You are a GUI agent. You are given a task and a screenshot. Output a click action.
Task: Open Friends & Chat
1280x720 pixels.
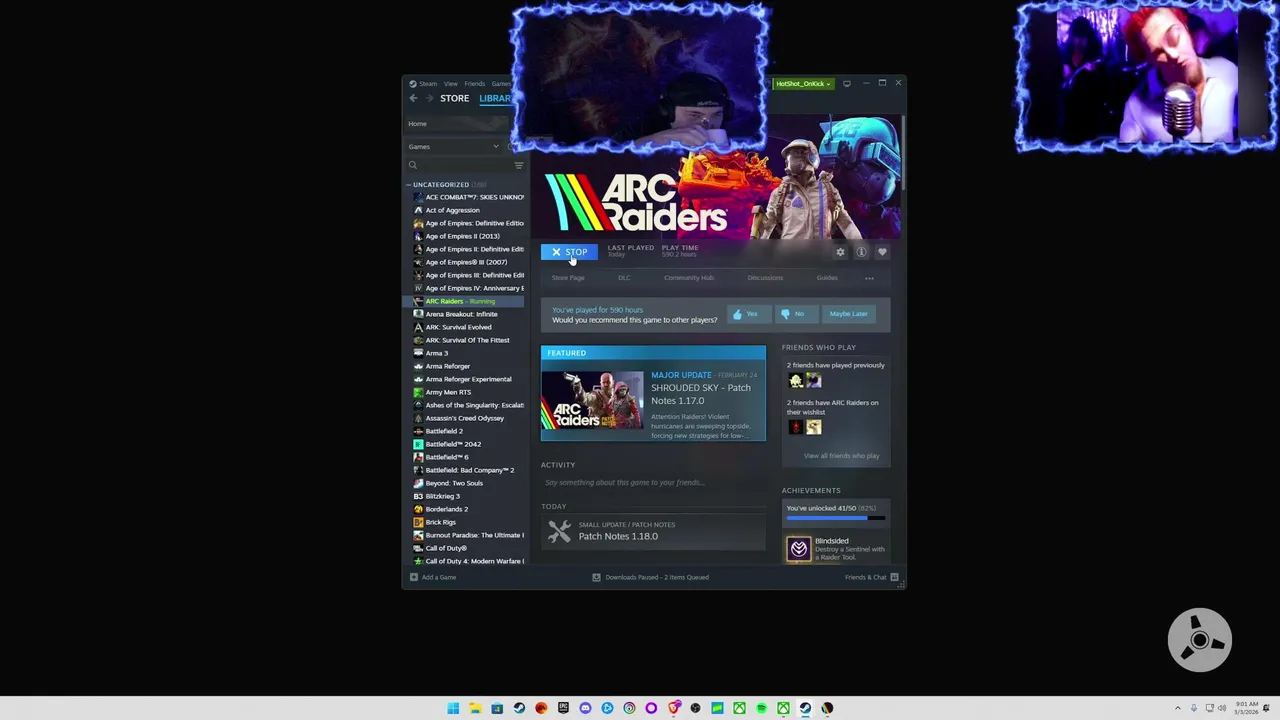(x=871, y=577)
